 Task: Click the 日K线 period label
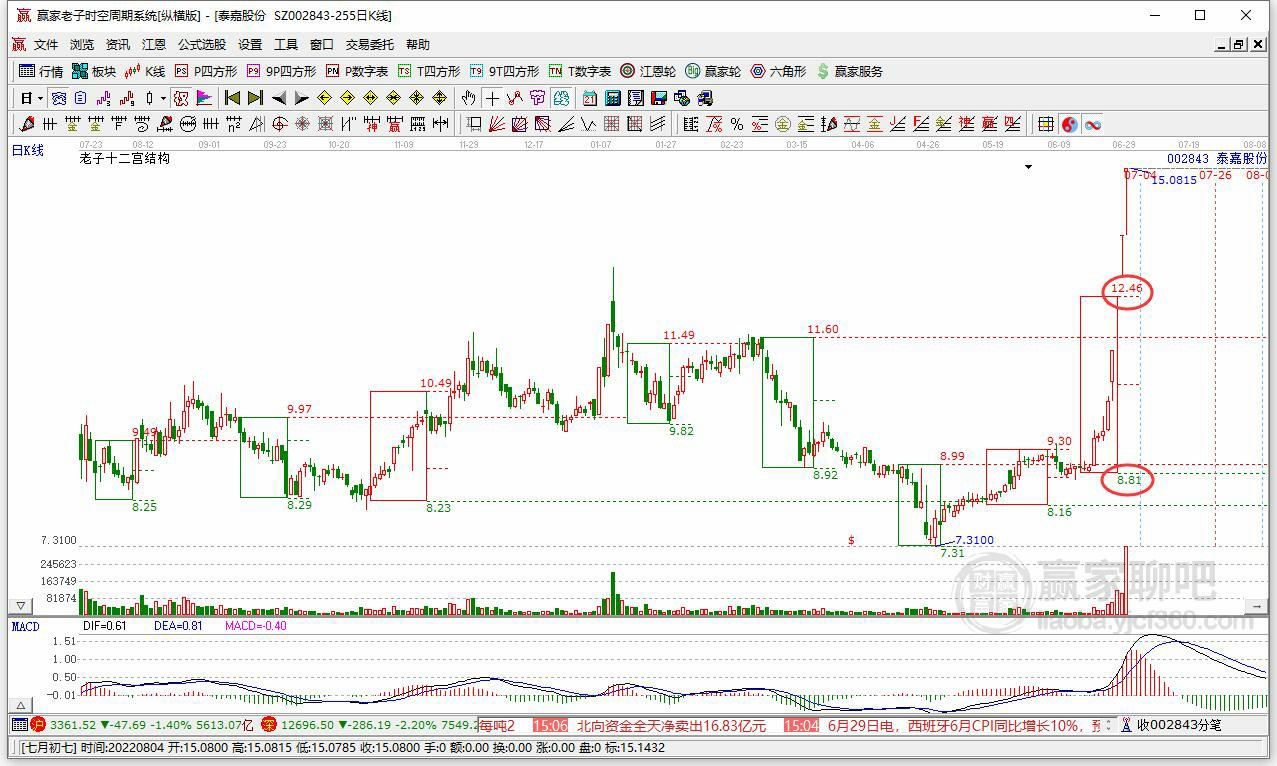point(28,150)
